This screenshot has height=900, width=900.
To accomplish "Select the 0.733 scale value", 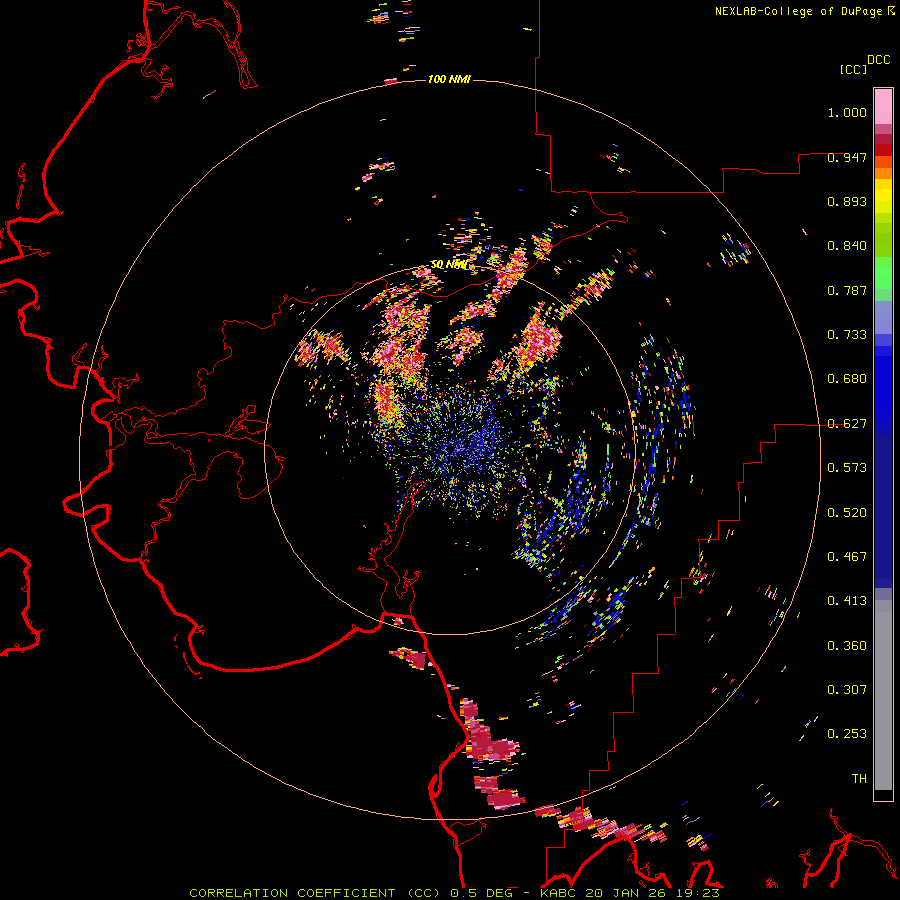I will pos(847,335).
